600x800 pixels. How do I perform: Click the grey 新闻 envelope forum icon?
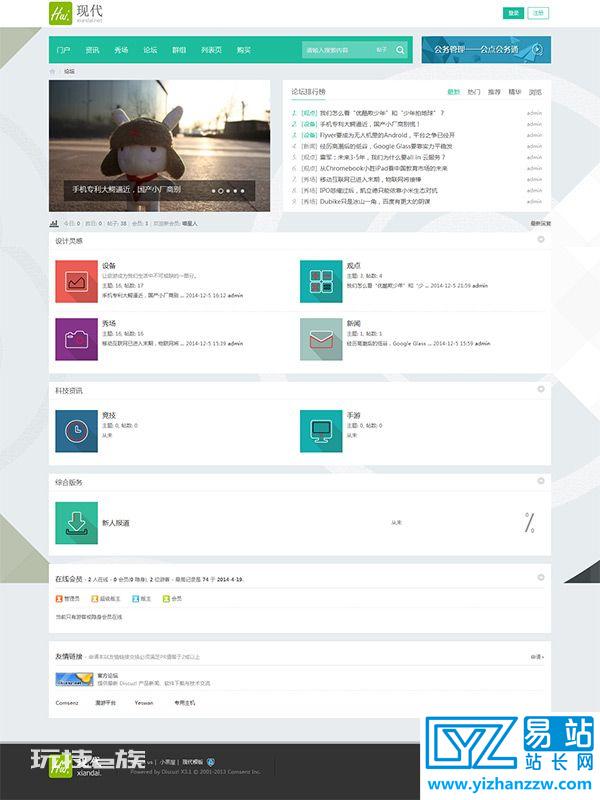tap(321, 339)
